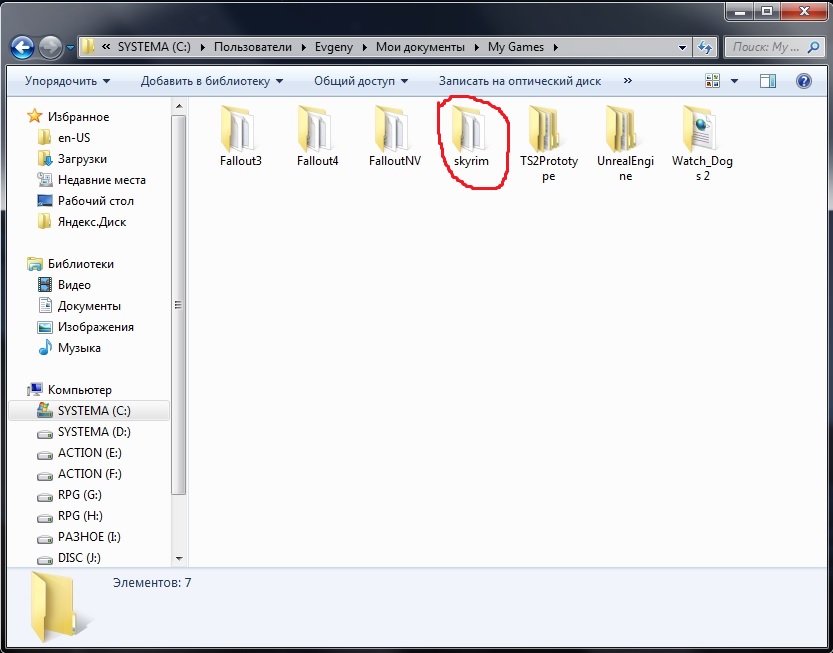
Task: Select the Watch_Dogs 2 folder icon
Action: [x=700, y=128]
